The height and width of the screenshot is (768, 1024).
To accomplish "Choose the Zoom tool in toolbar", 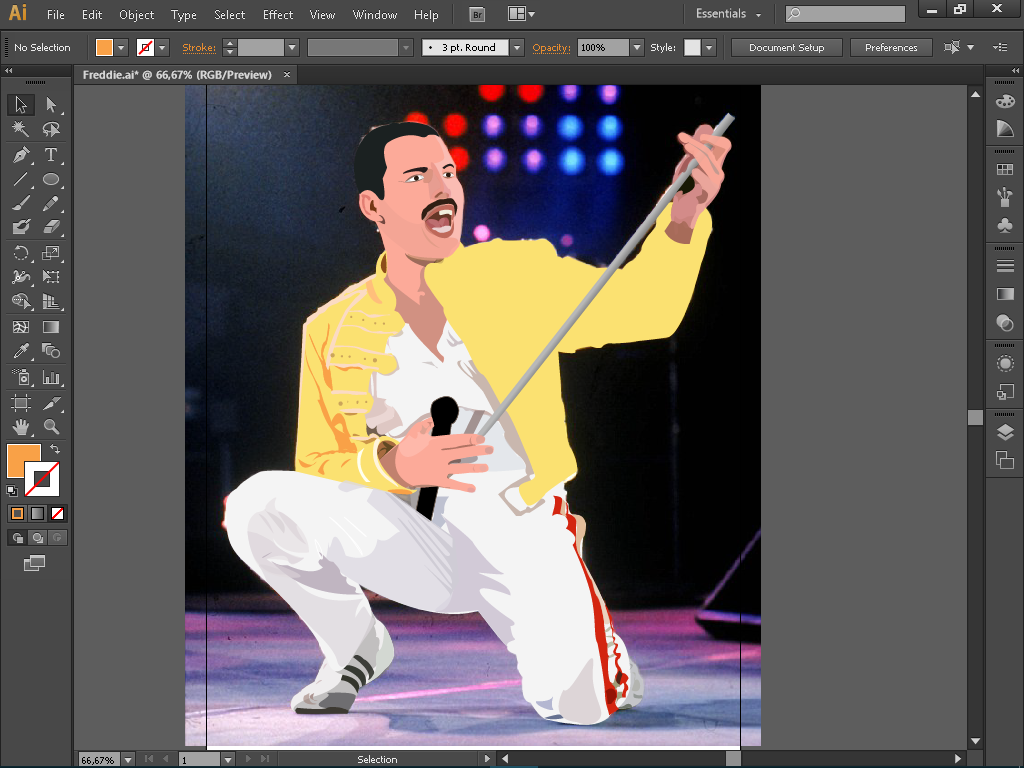I will click(51, 427).
